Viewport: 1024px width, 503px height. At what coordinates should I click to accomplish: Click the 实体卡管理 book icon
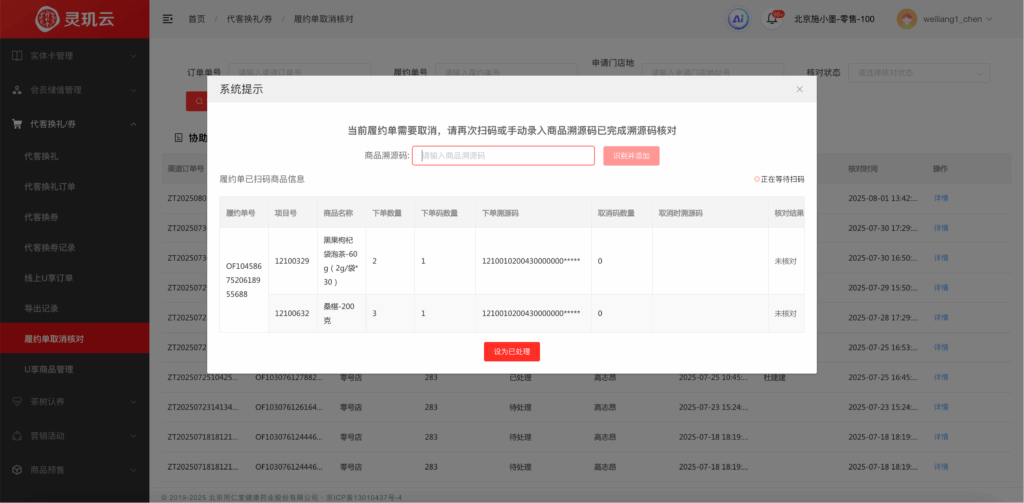(x=17, y=56)
